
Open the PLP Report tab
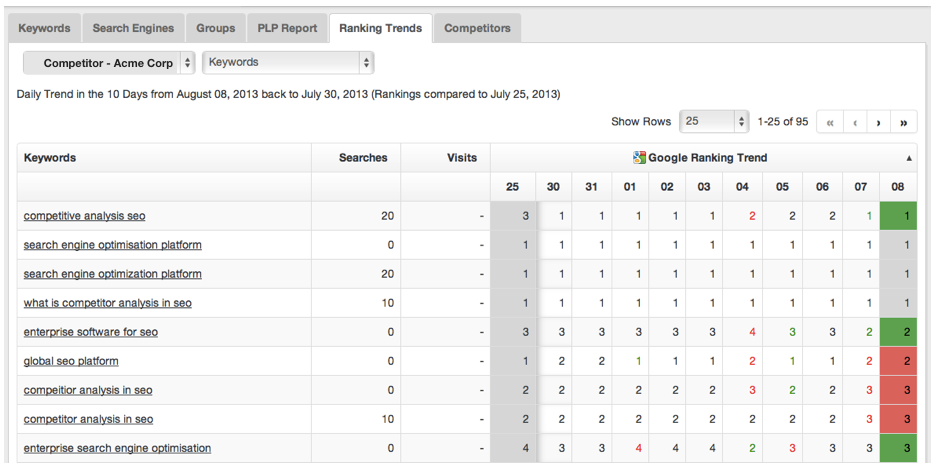tap(287, 28)
